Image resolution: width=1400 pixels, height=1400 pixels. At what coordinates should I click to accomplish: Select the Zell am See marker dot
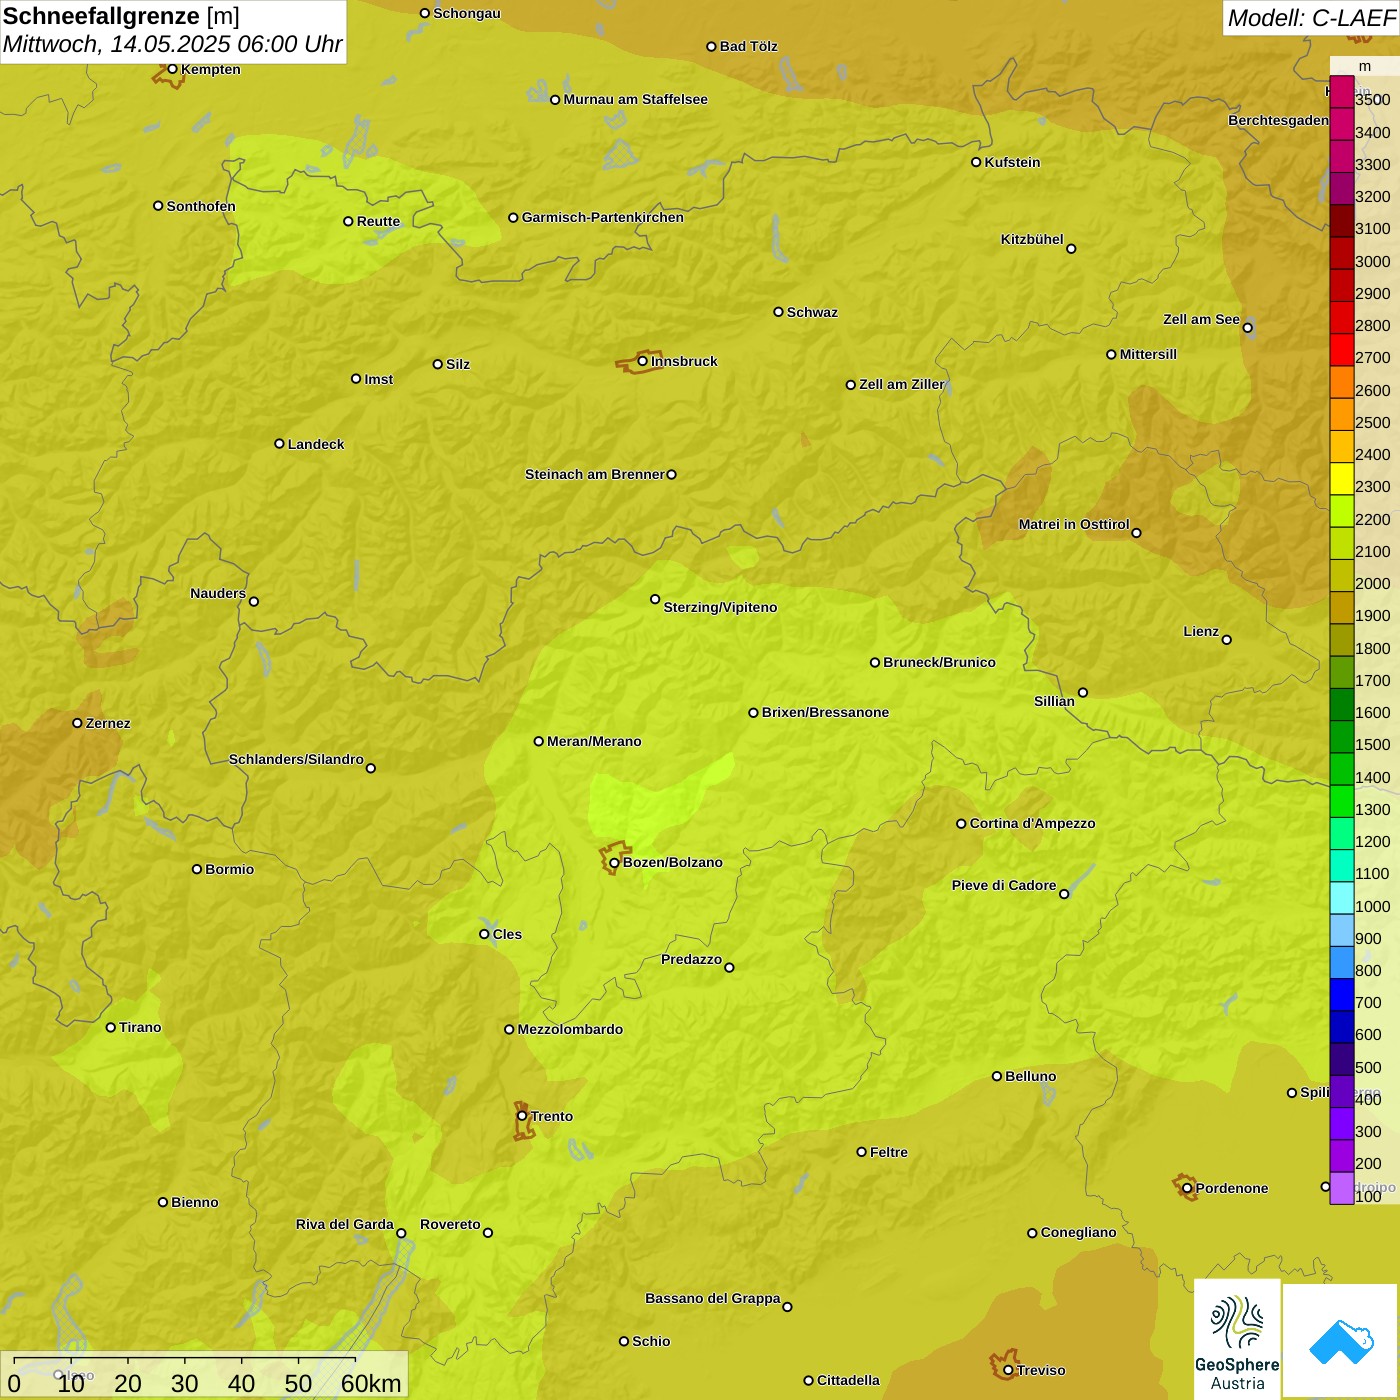(1247, 328)
